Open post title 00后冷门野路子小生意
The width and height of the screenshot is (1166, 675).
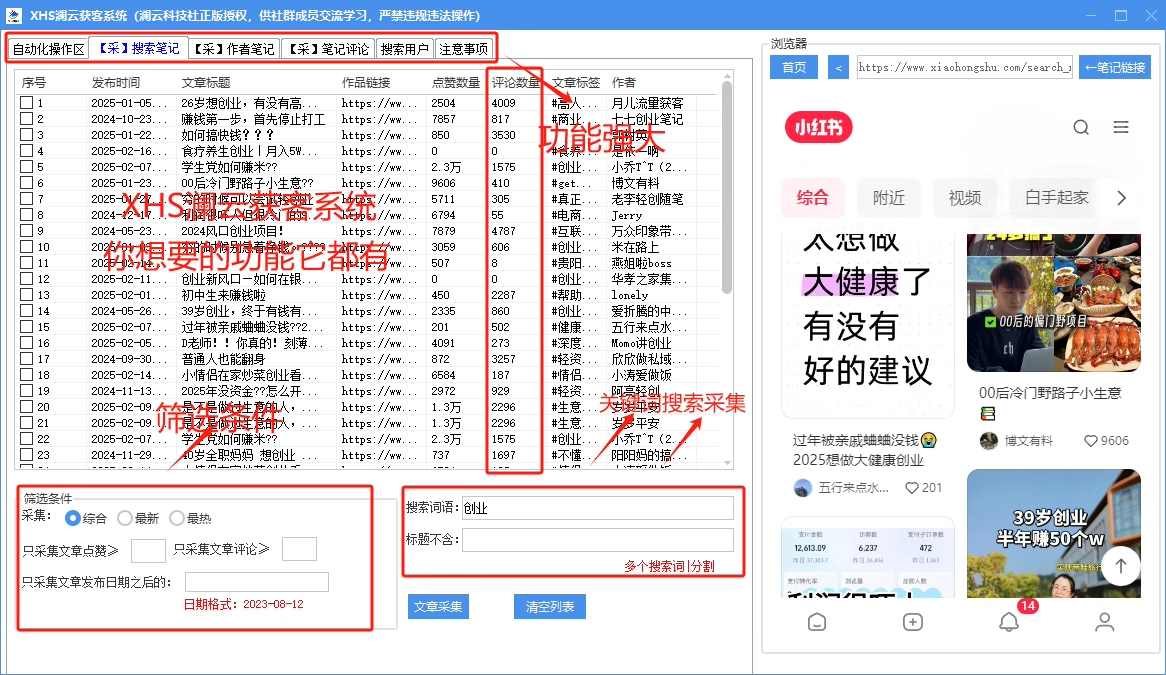(x=1049, y=393)
